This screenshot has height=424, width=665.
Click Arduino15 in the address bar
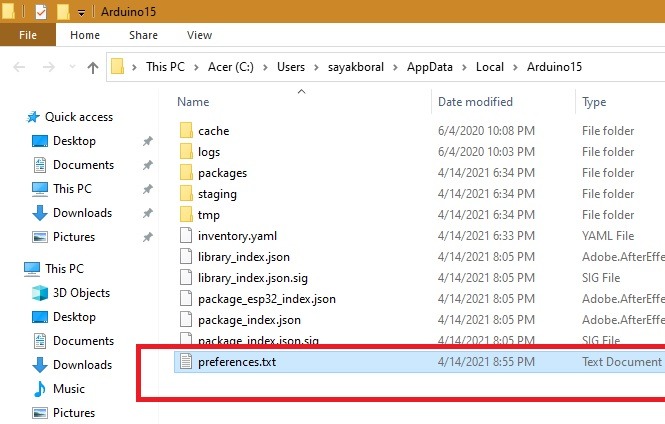tap(554, 67)
